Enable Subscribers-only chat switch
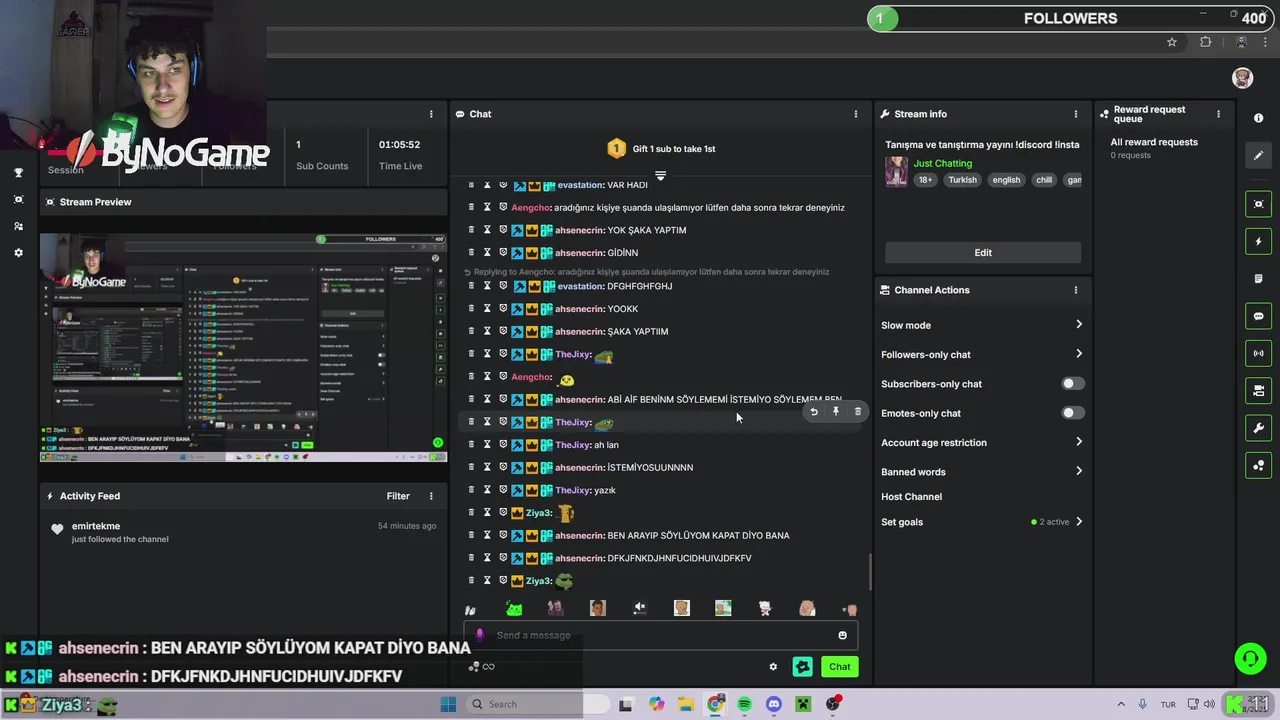1280x720 pixels. coord(1072,384)
